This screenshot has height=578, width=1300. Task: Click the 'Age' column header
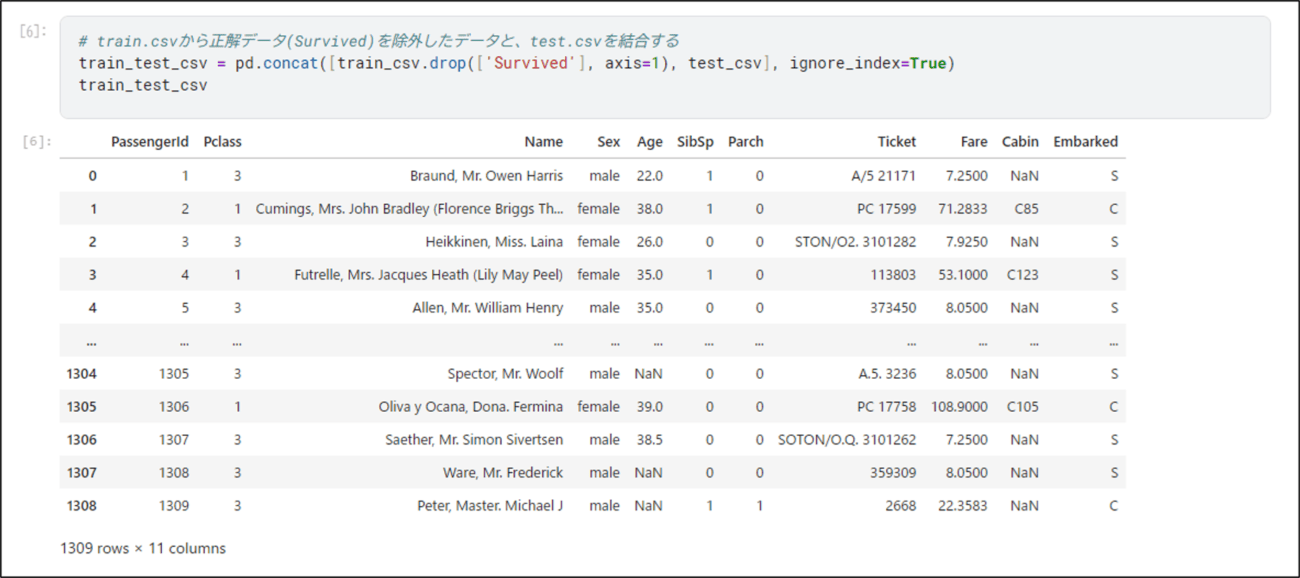[x=650, y=142]
